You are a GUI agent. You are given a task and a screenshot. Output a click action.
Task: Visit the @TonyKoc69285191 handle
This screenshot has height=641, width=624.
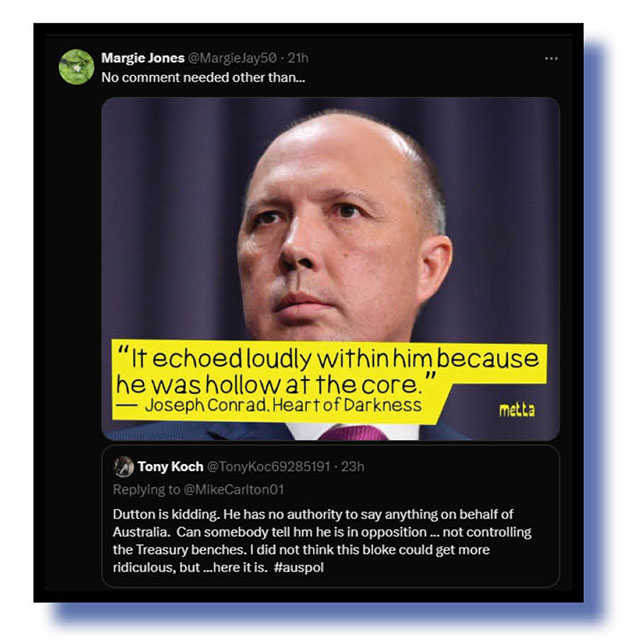pos(268,466)
